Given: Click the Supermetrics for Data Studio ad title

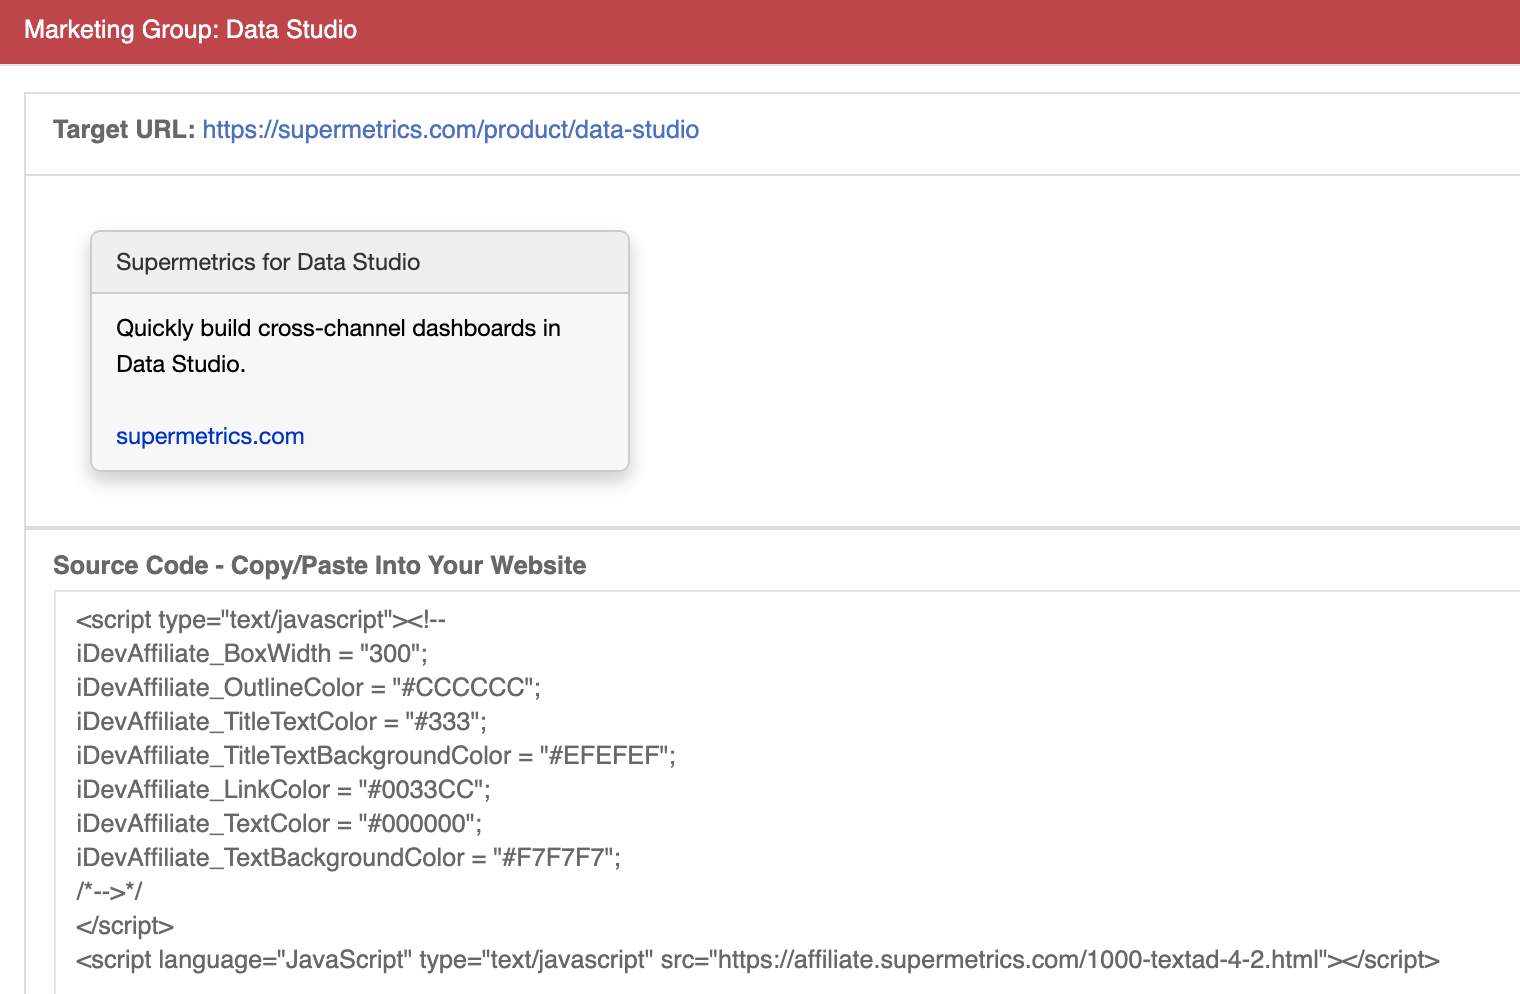Looking at the screenshot, I should click(x=268, y=262).
